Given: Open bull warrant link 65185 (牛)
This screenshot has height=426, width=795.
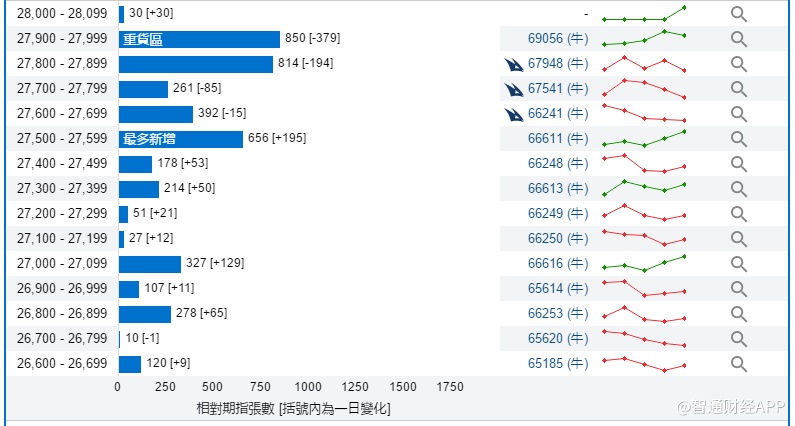Looking at the screenshot, I should pos(558,364).
